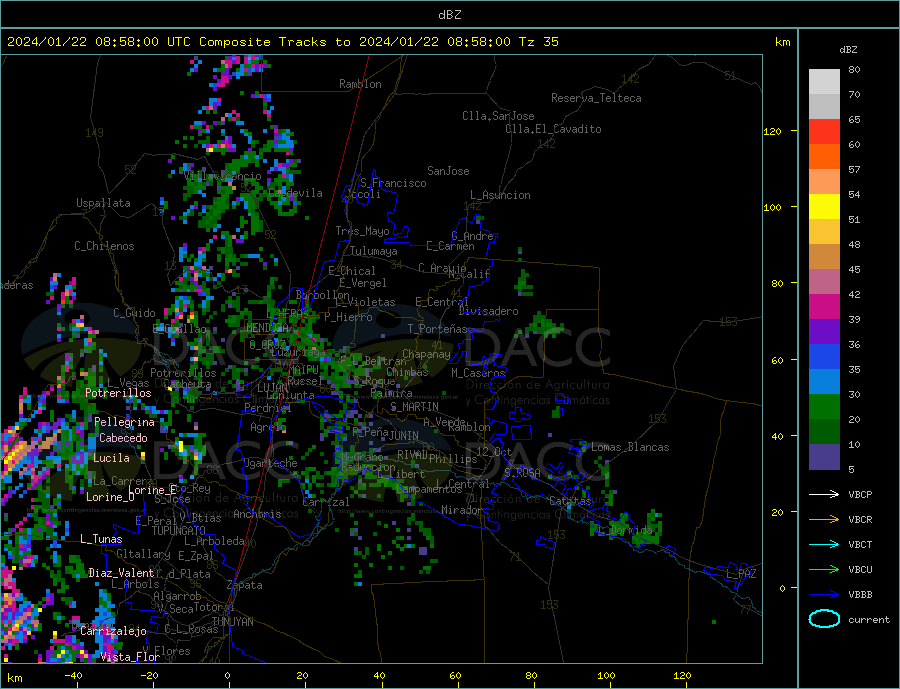The width and height of the screenshot is (900, 689).
Task: Click the 'Diaz_Valent' map label
Action: click(x=121, y=573)
